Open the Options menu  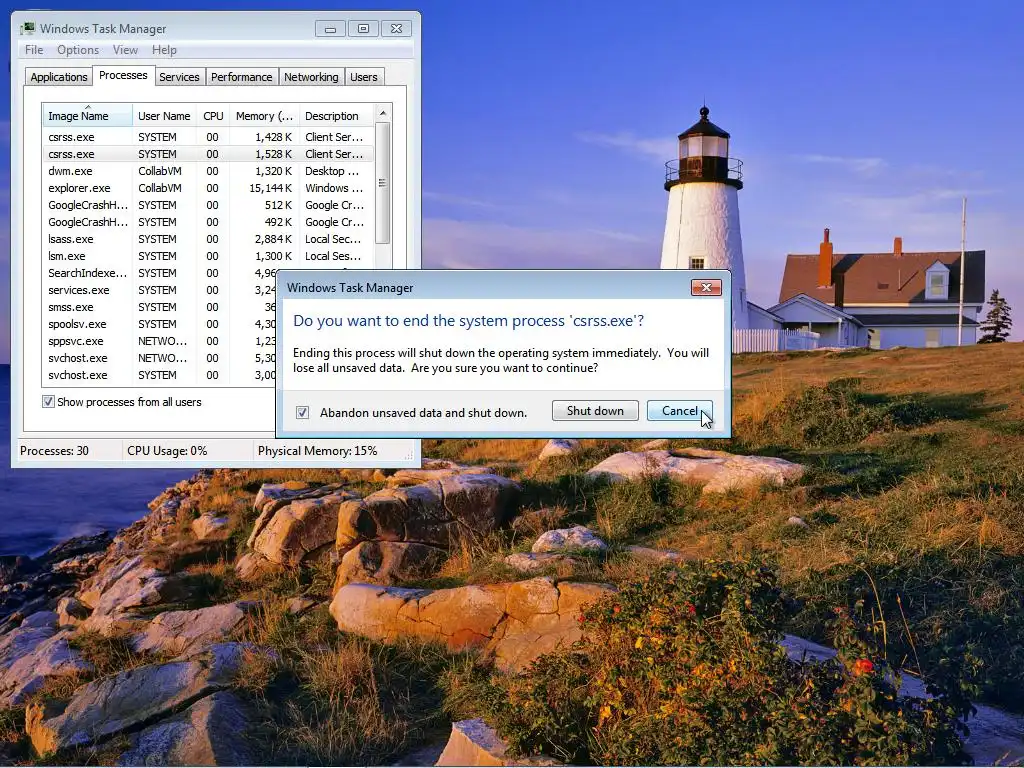click(x=78, y=50)
